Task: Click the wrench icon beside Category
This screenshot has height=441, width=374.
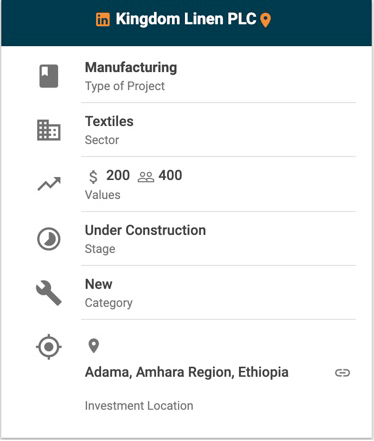Action: [49, 293]
